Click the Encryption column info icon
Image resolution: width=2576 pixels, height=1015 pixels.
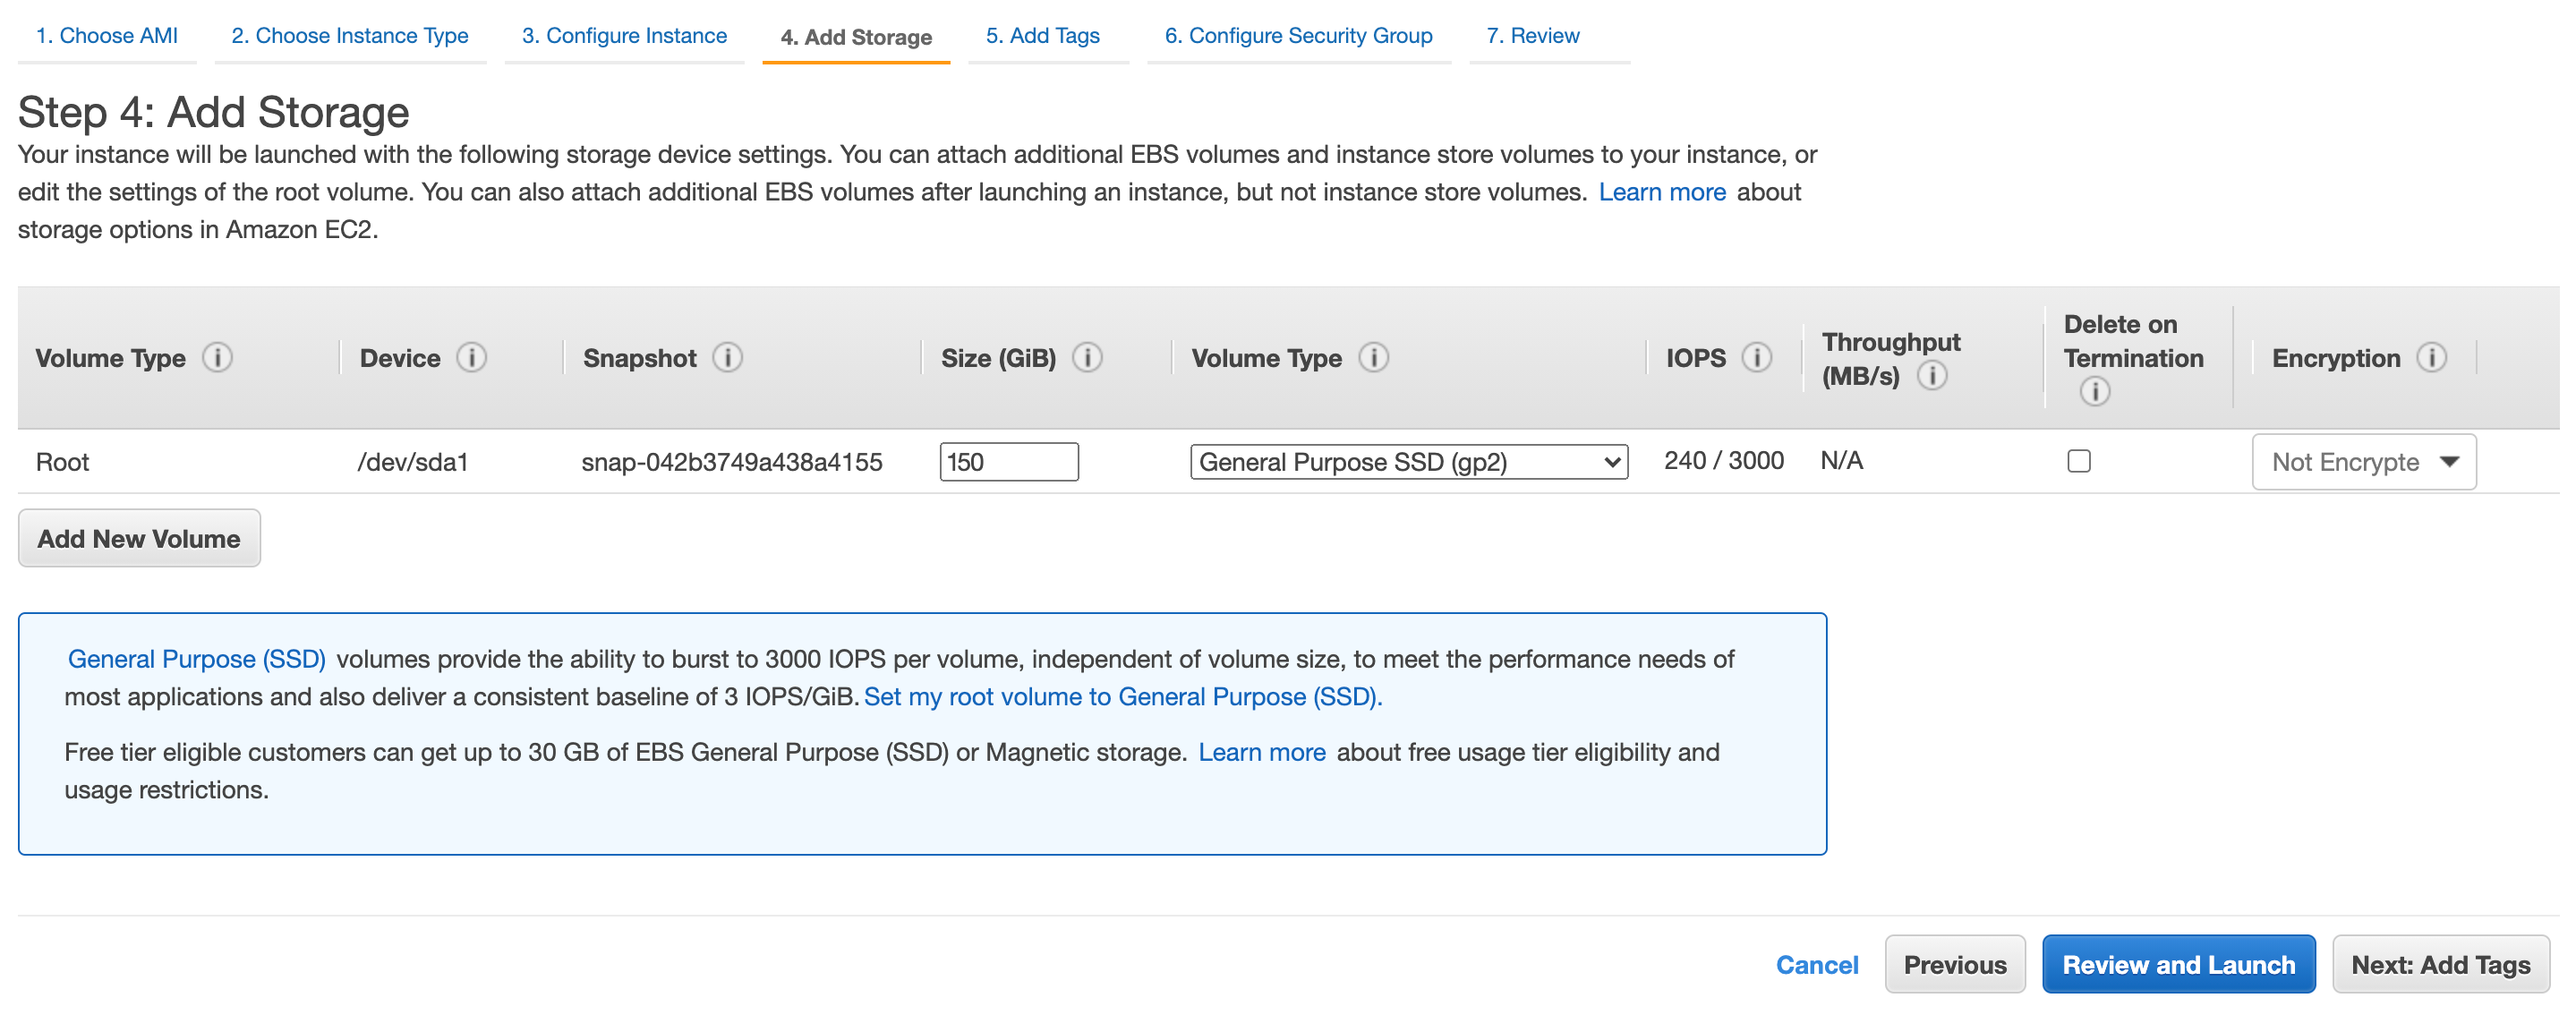click(x=2432, y=357)
